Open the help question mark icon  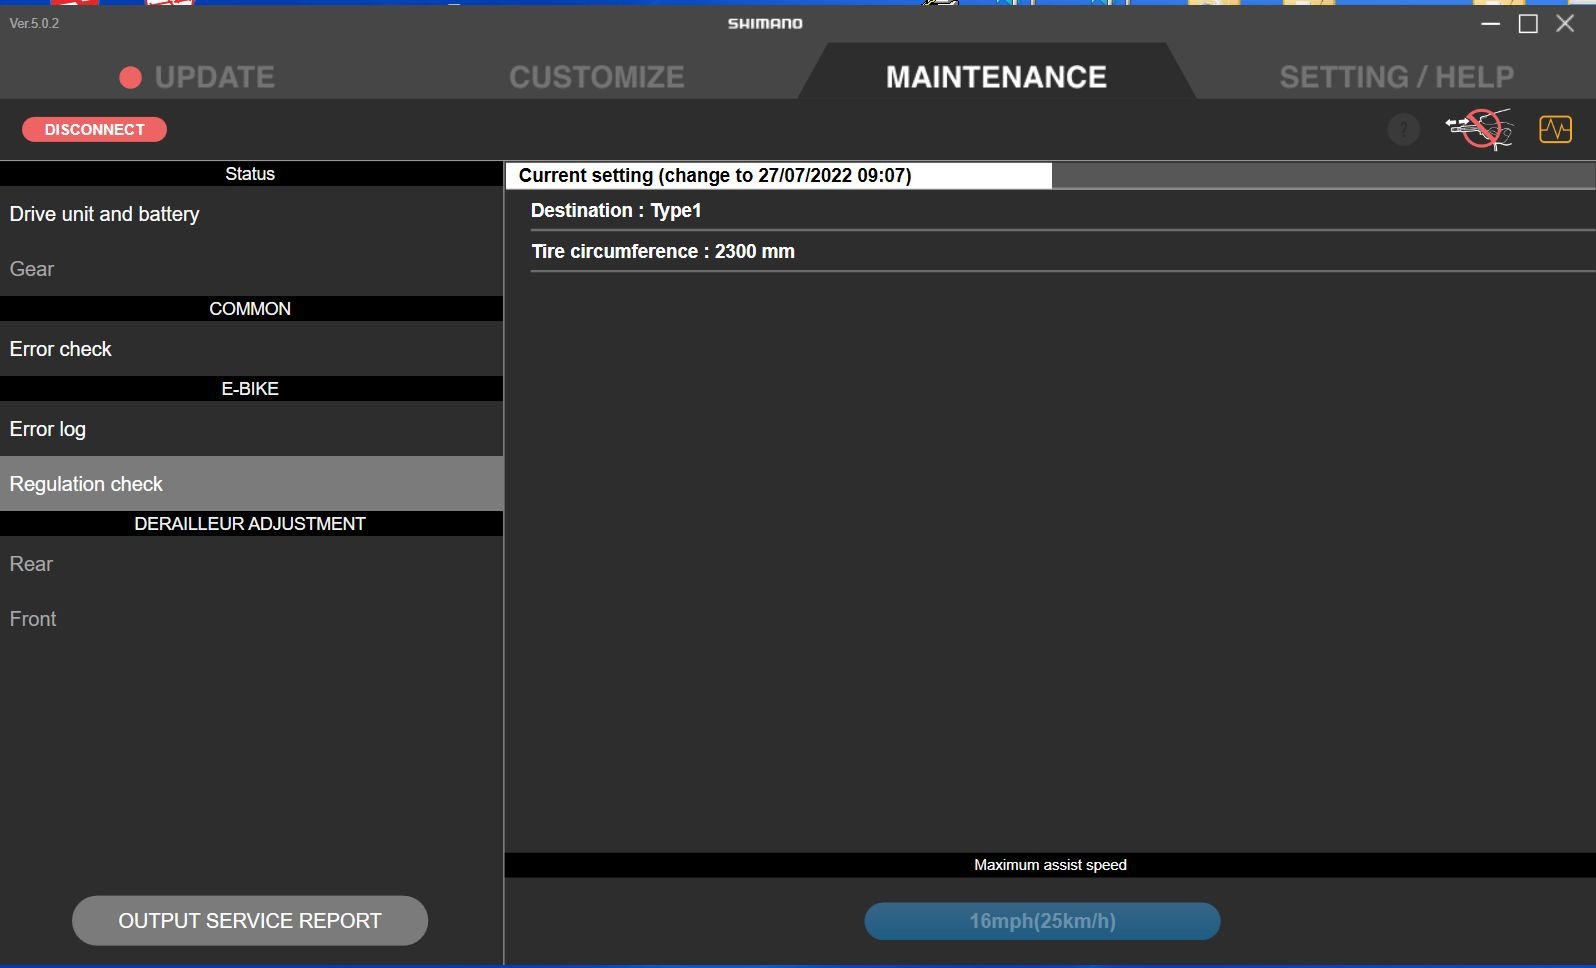click(1403, 129)
